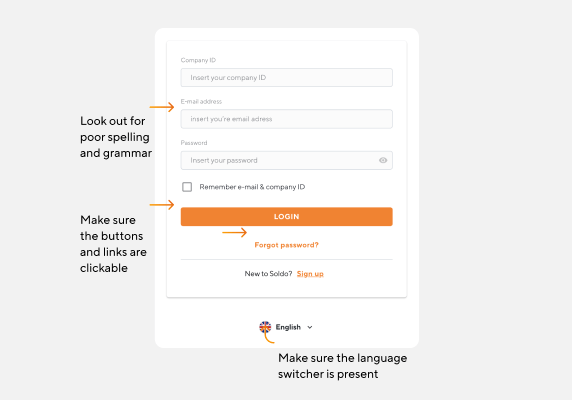Screen dimensions: 572x400
Task: Submit the form with the LOGIN button
Action: coord(286,217)
